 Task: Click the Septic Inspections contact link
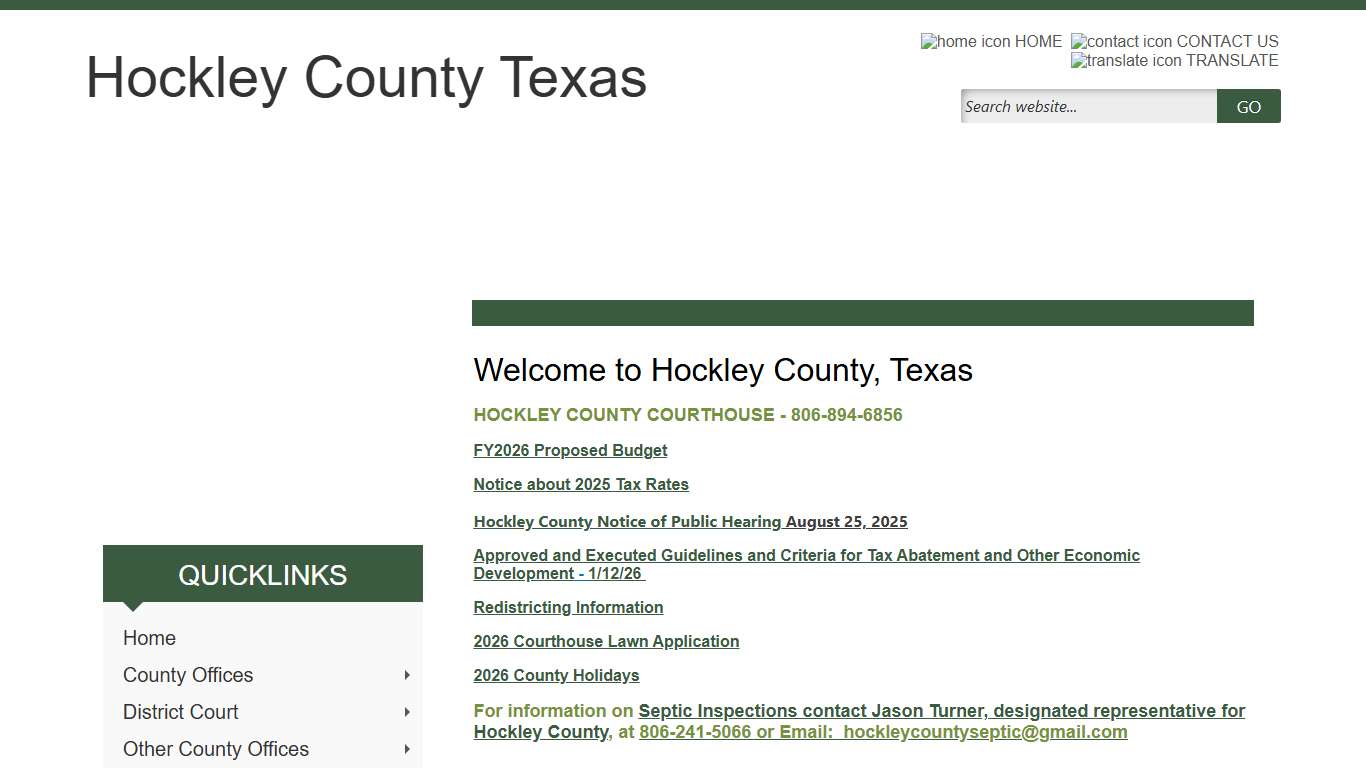[941, 710]
